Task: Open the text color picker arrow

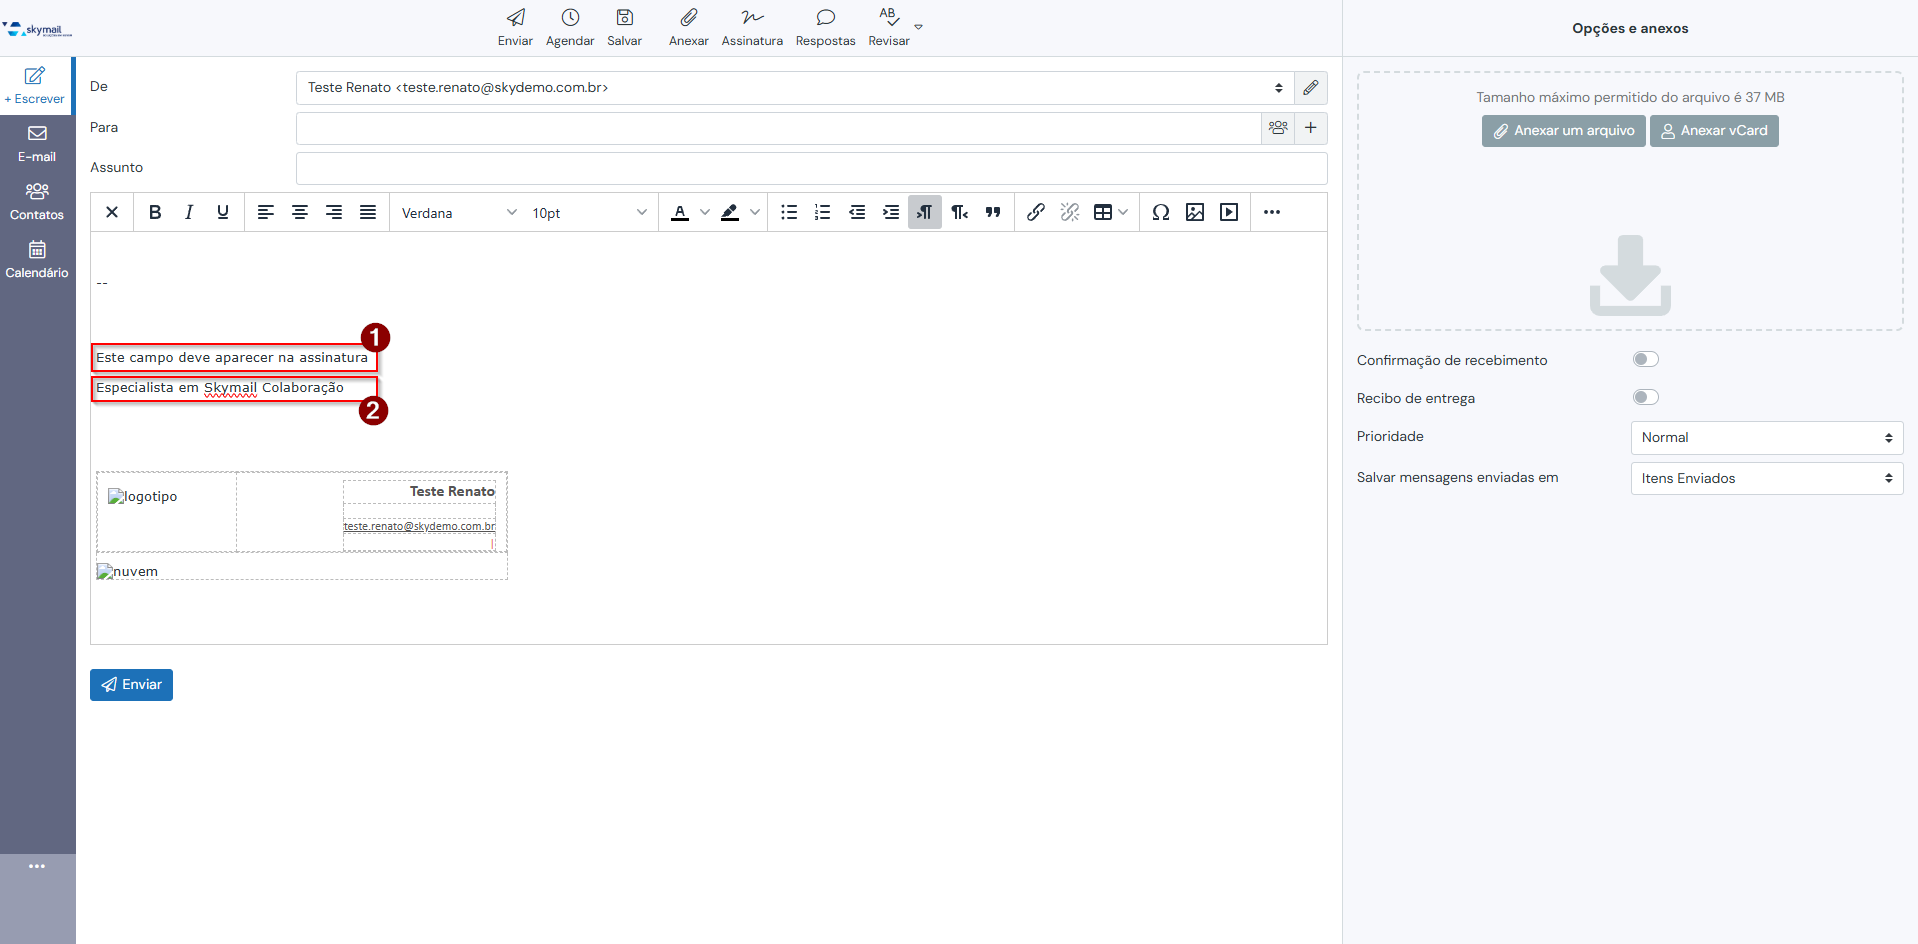Action: 705,212
